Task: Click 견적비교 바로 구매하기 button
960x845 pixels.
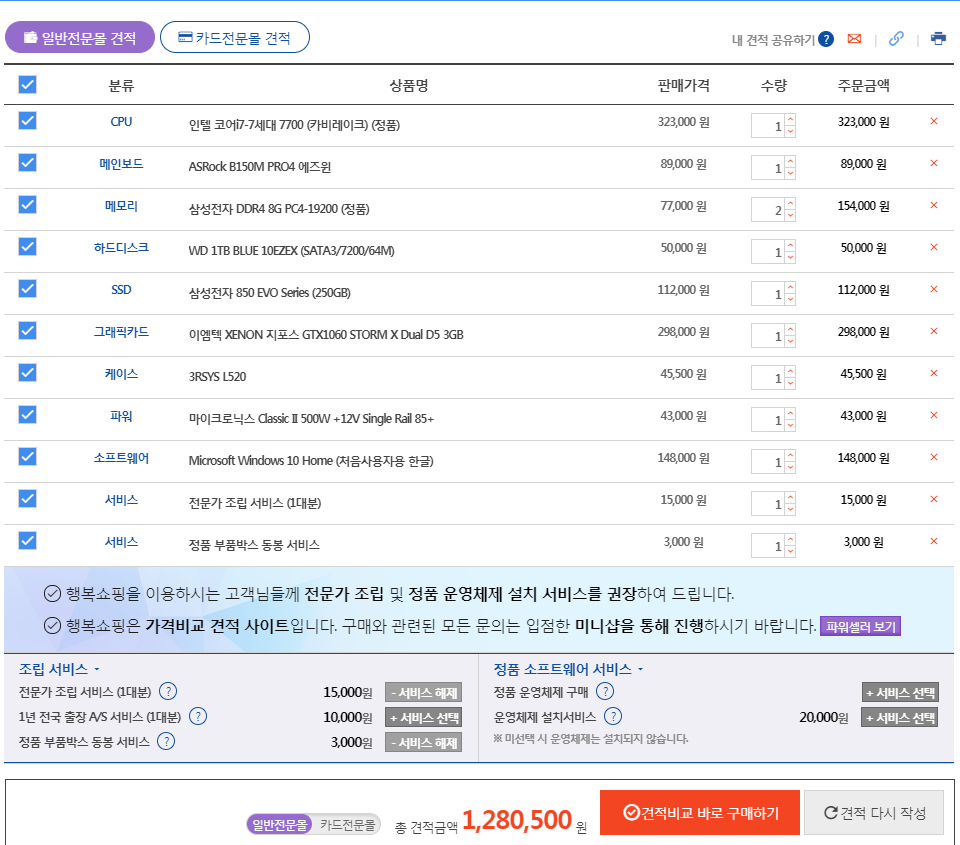Action: (699, 812)
